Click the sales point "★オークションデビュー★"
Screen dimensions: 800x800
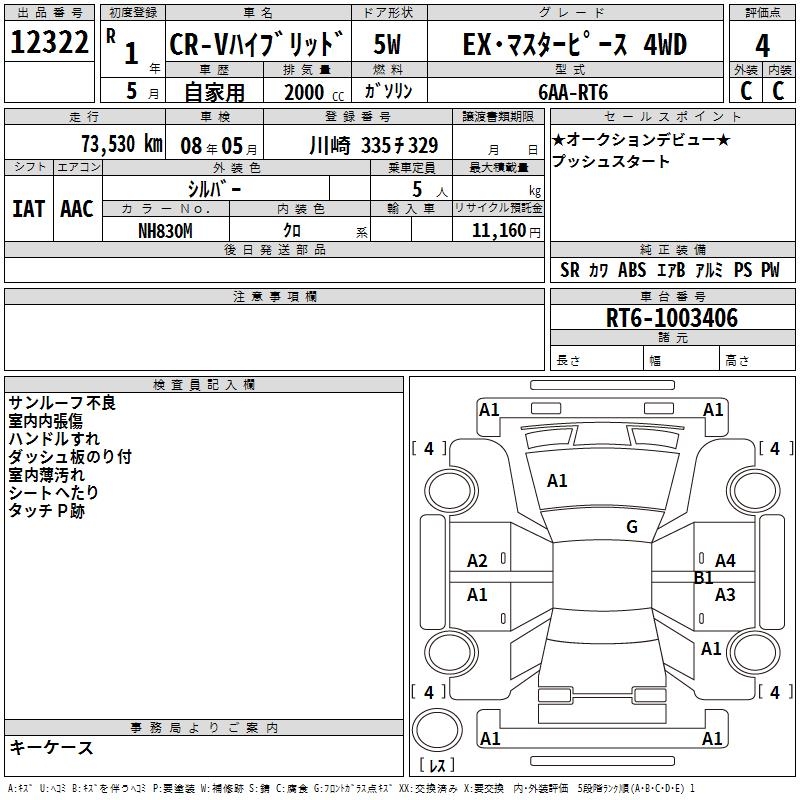[641, 139]
